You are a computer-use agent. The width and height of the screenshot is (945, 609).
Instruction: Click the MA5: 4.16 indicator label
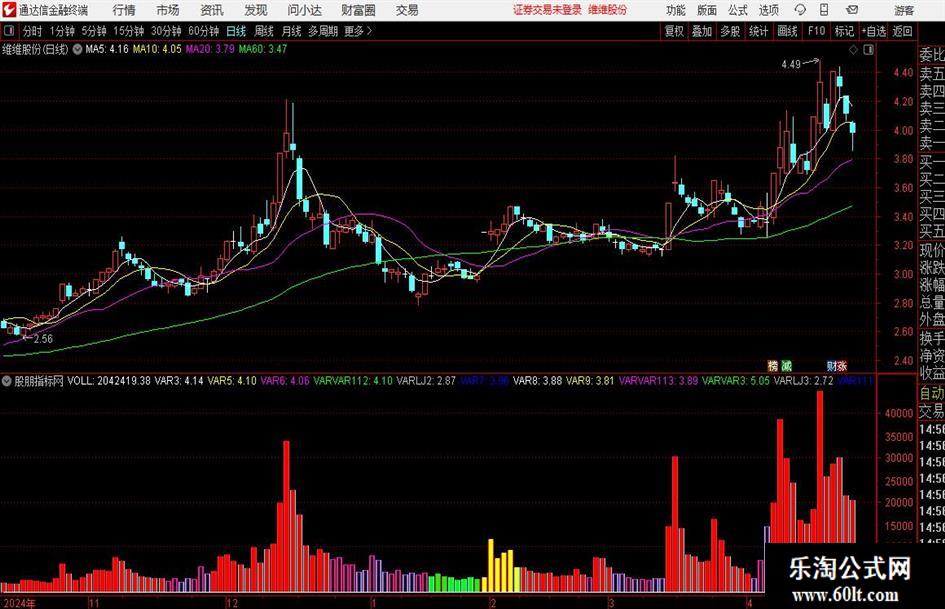click(107, 49)
